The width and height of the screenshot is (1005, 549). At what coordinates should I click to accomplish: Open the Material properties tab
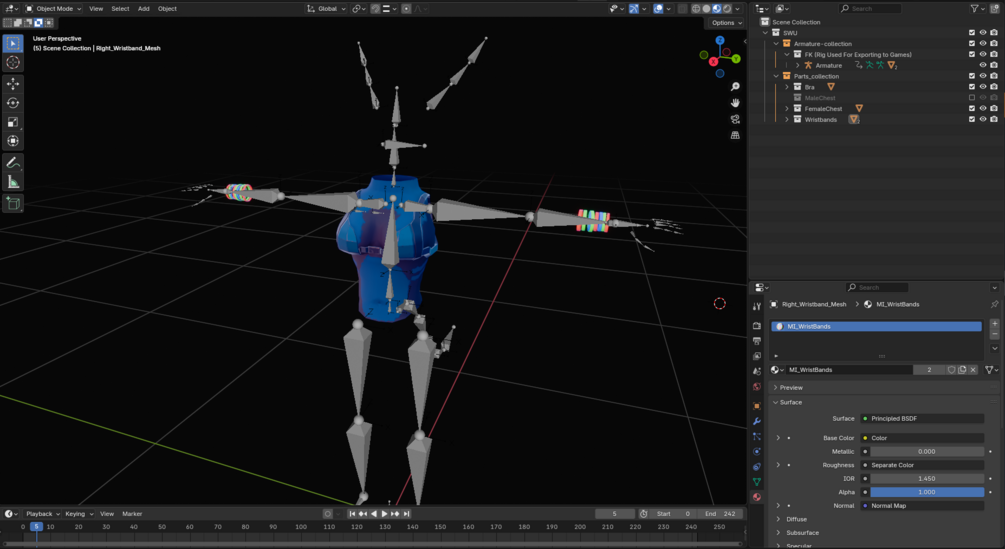[757, 497]
